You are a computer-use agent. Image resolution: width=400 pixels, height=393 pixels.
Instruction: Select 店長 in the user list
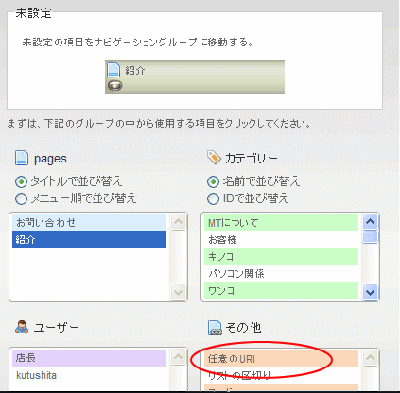[89, 358]
